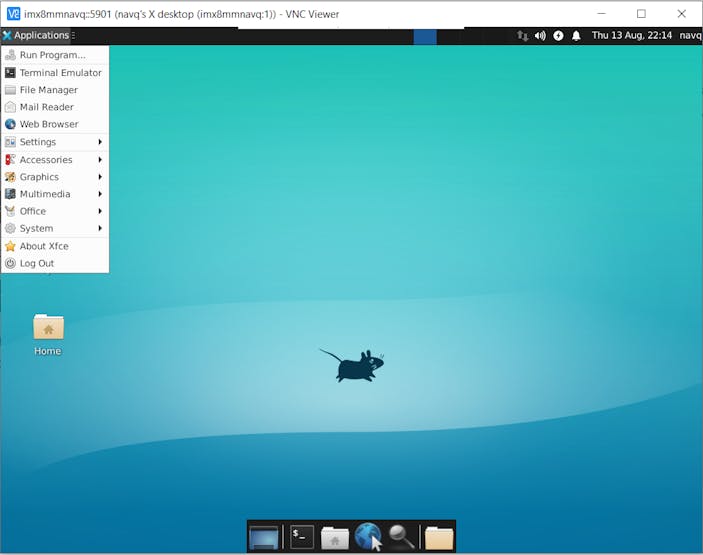
Task: Select File Manager menu entry
Action: (55, 90)
